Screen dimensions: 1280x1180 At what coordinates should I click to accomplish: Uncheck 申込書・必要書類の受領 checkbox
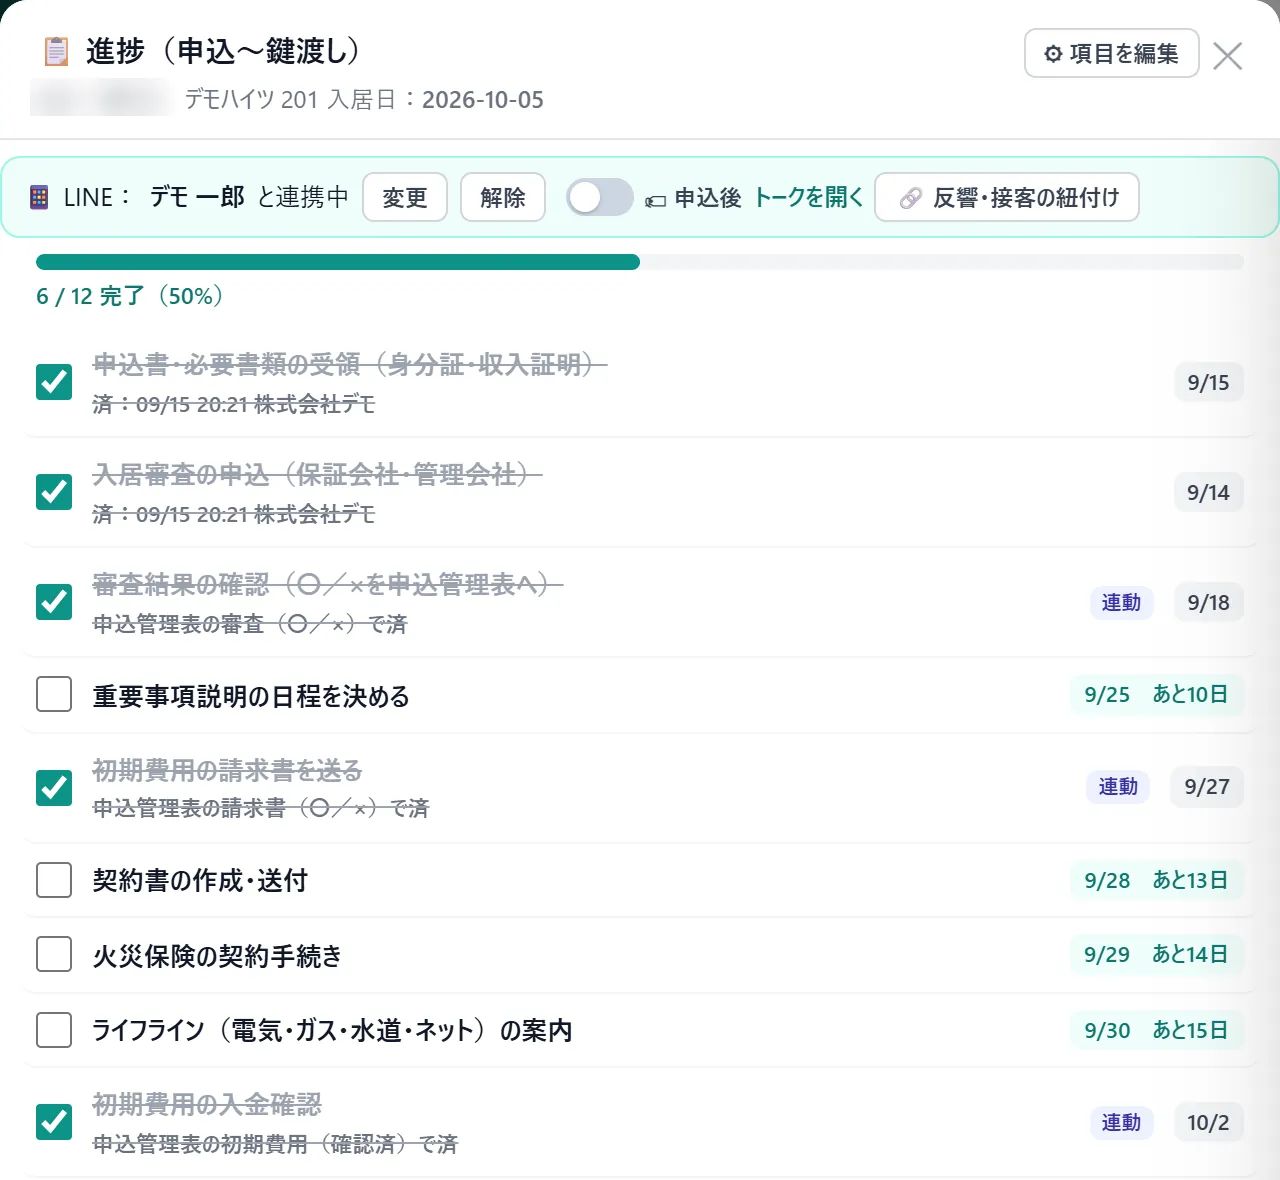pyautogui.click(x=54, y=381)
